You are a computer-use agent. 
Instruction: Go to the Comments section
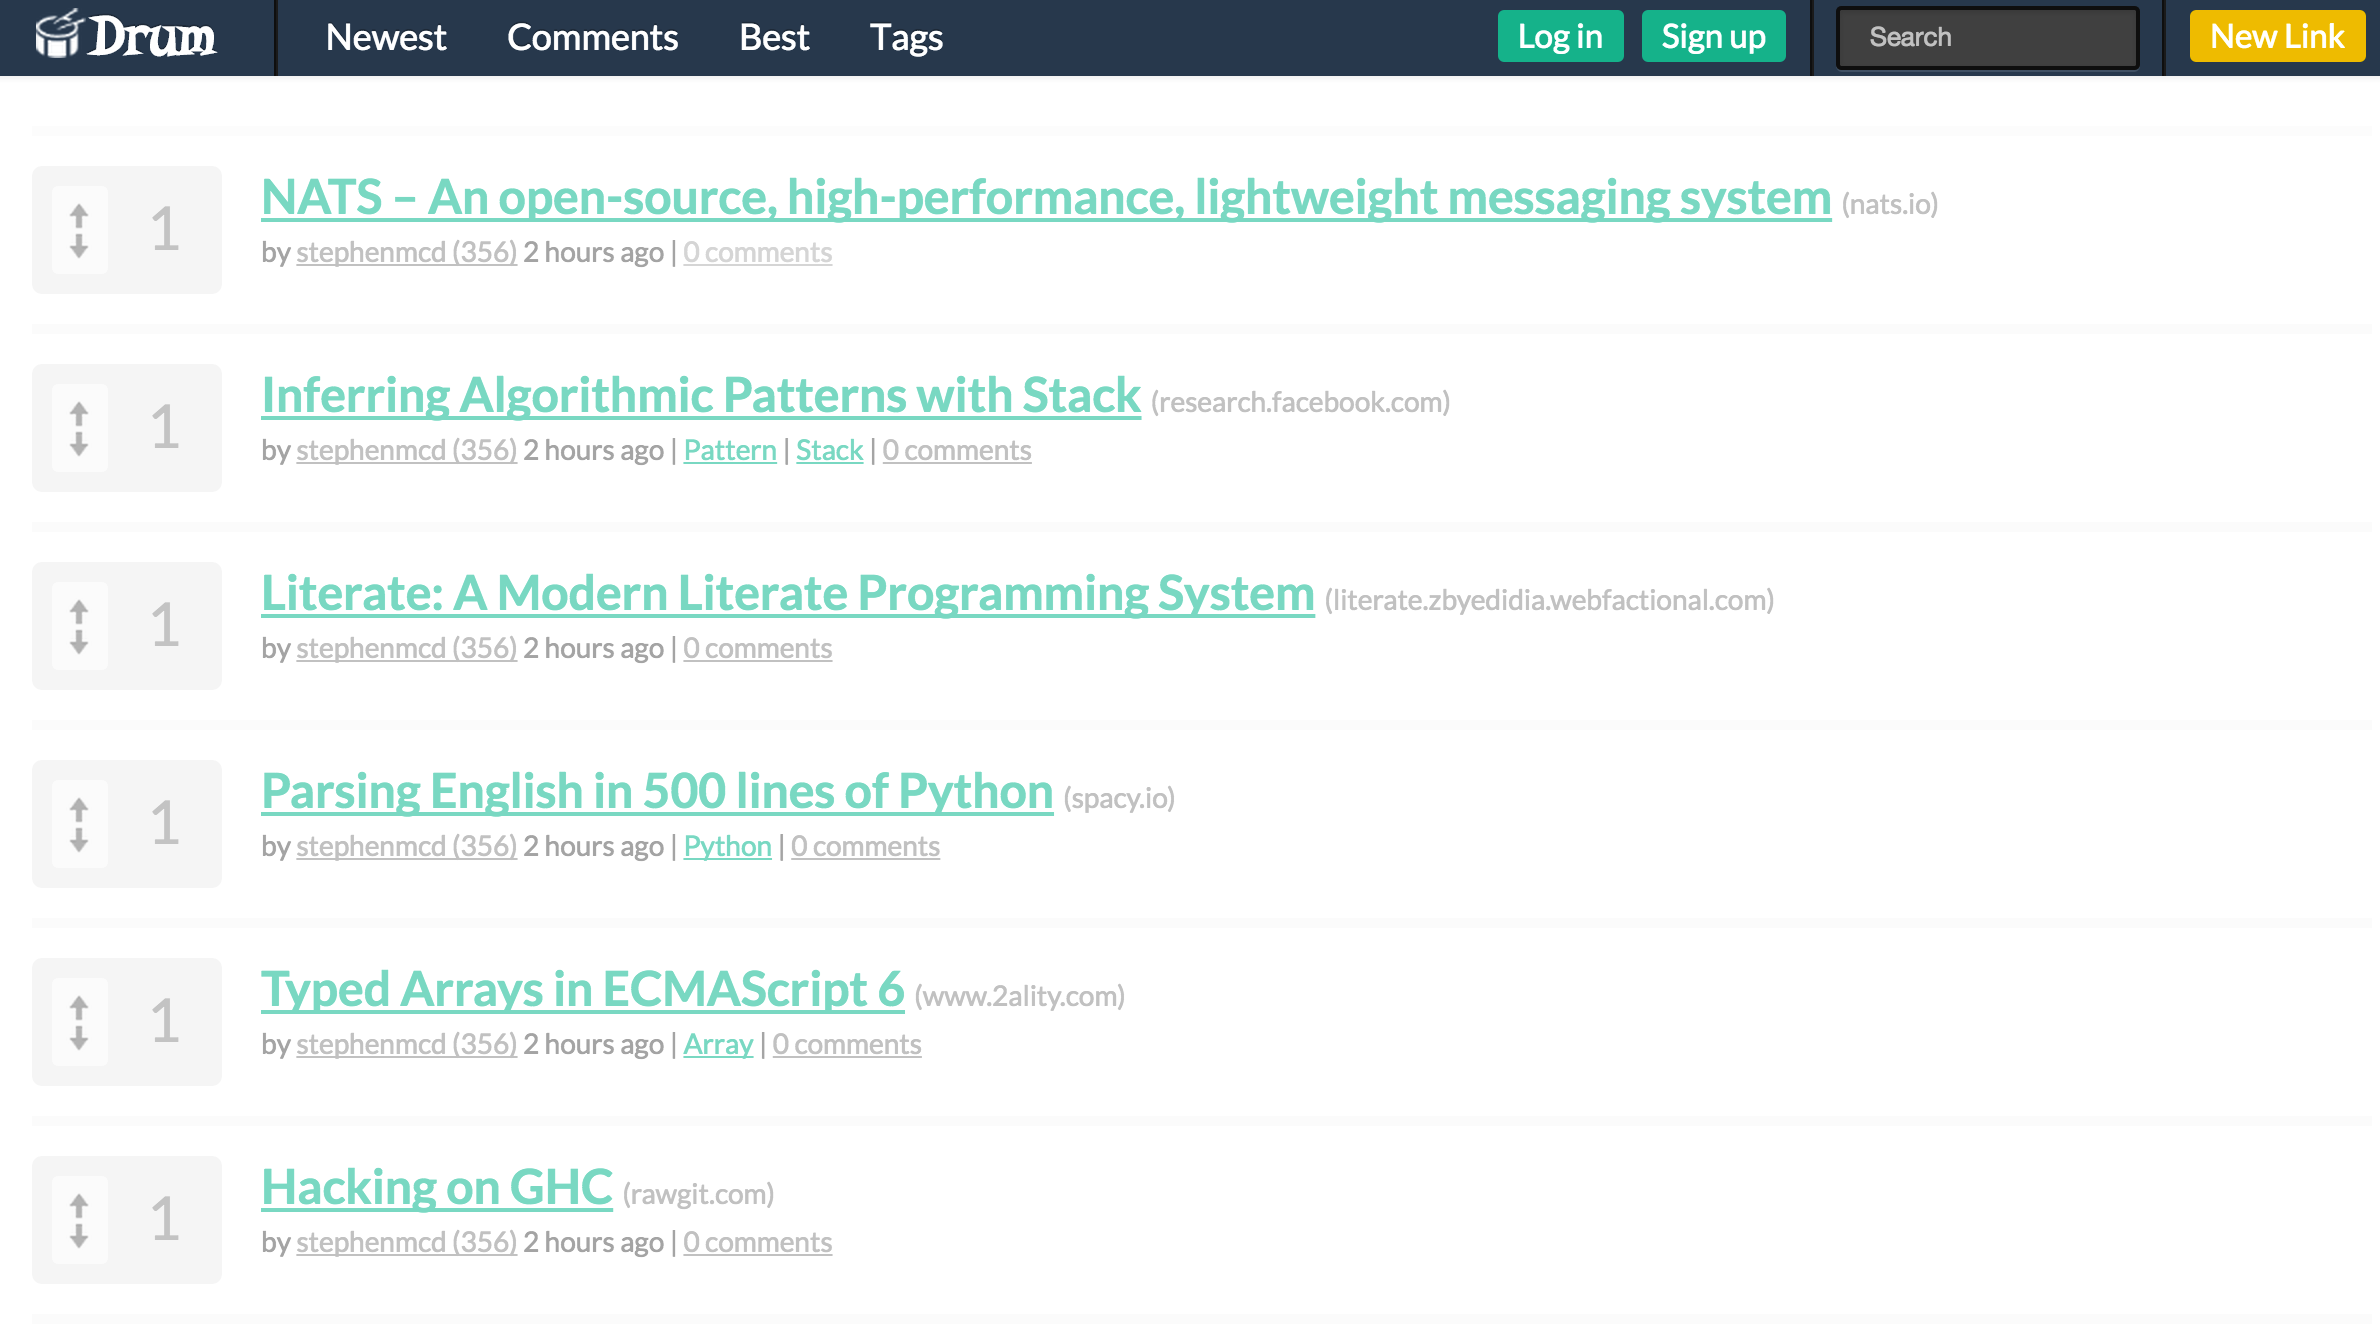pos(592,38)
